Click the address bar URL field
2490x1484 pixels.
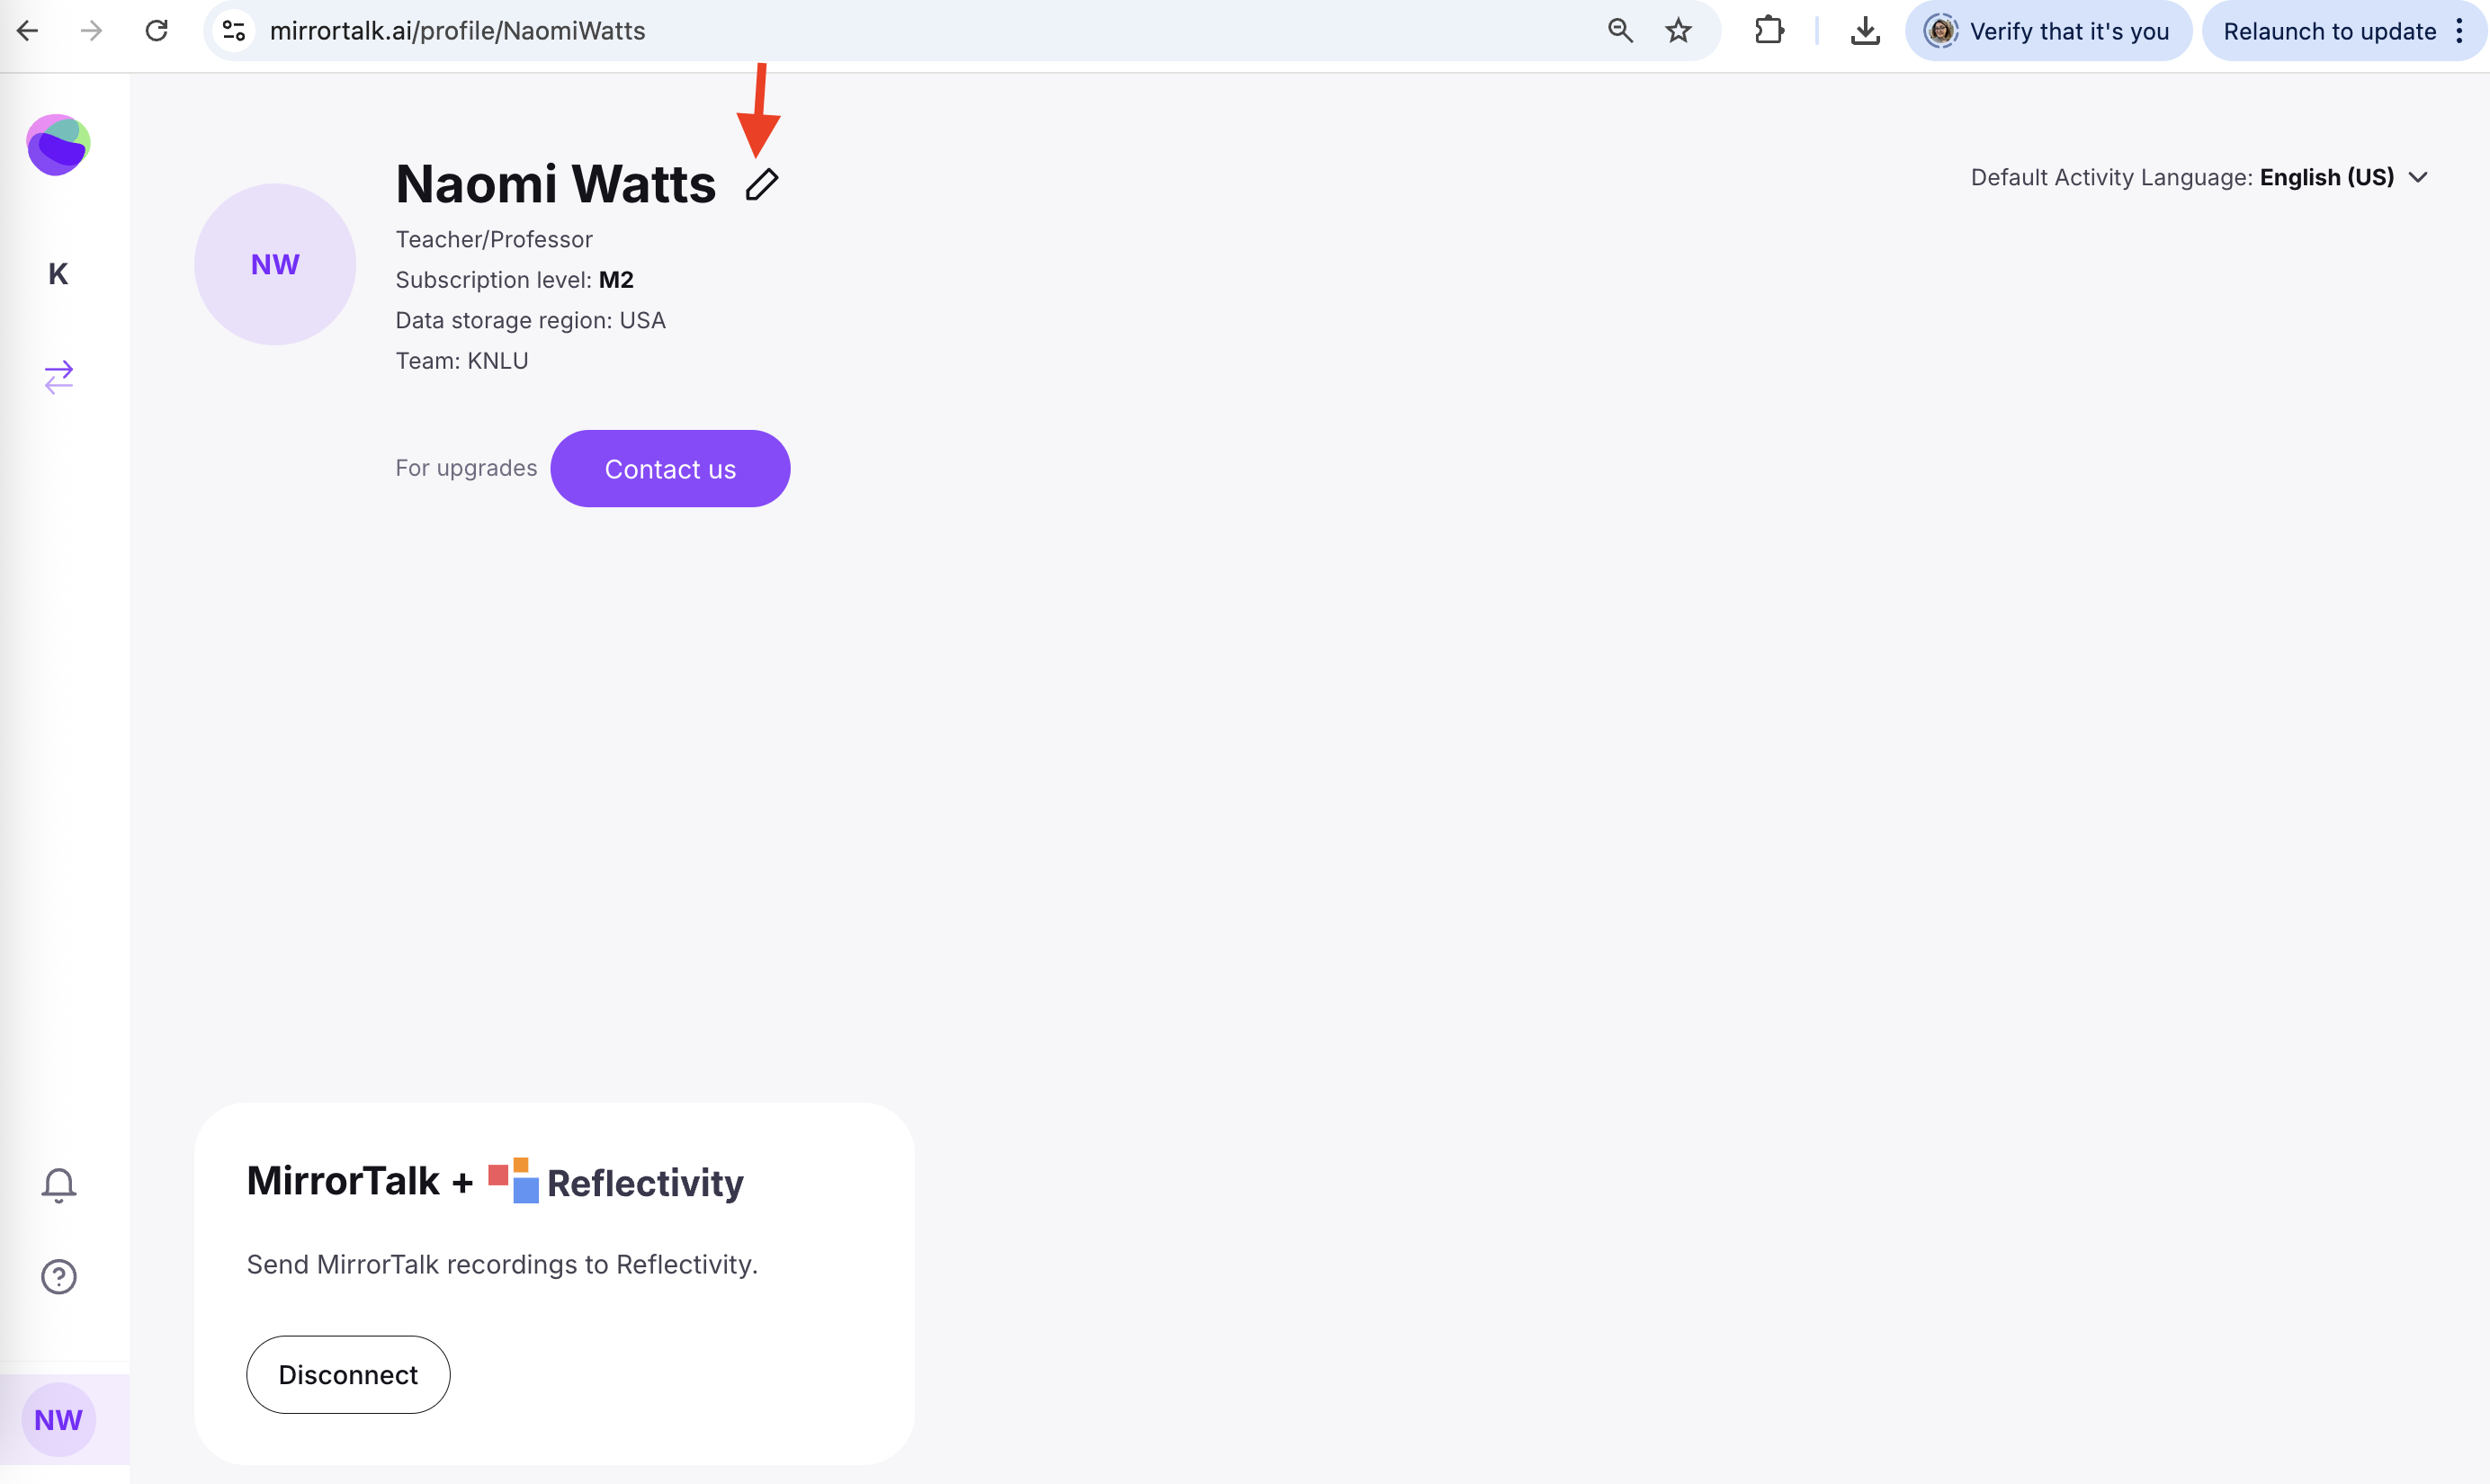[900, 31]
